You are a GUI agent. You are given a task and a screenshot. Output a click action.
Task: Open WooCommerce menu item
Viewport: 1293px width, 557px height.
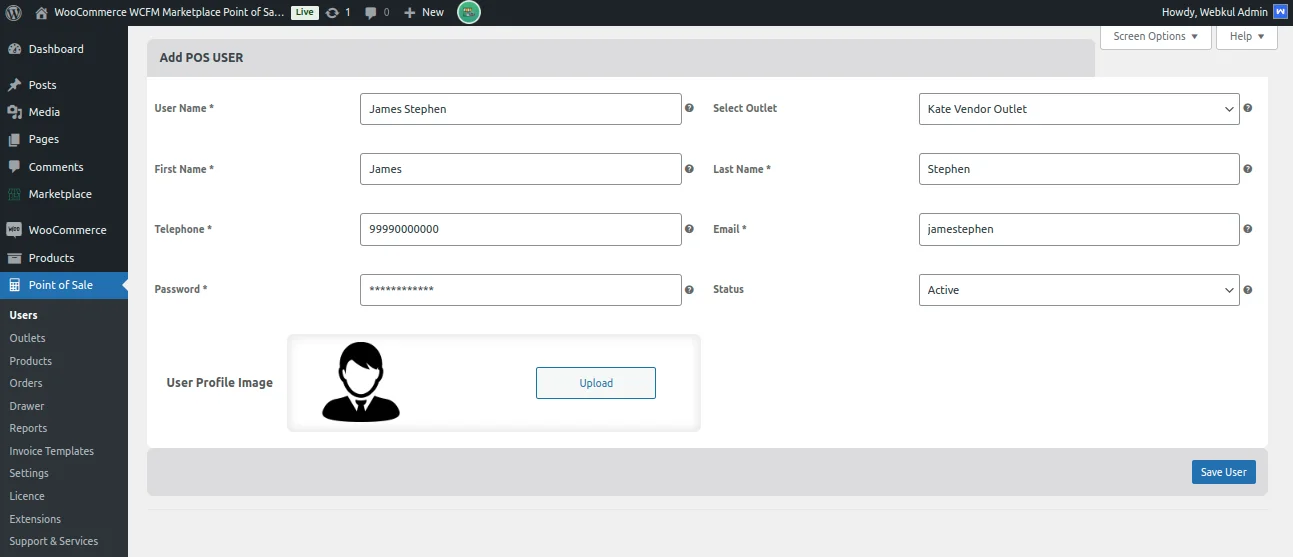point(64,229)
